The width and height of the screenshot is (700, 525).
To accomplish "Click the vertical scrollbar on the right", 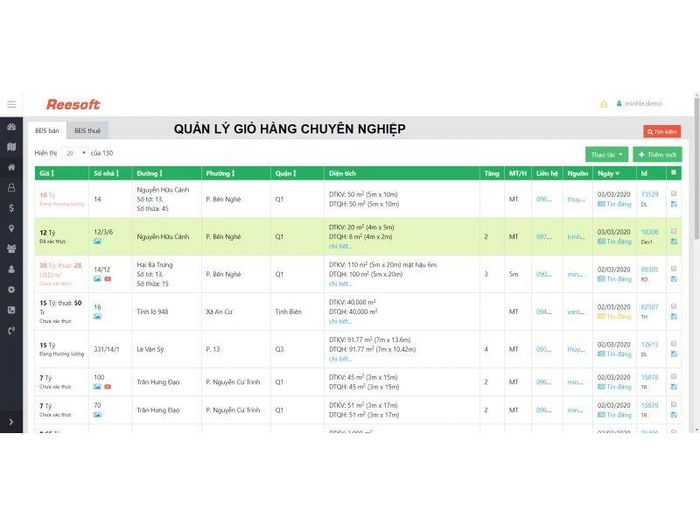I will (696, 170).
